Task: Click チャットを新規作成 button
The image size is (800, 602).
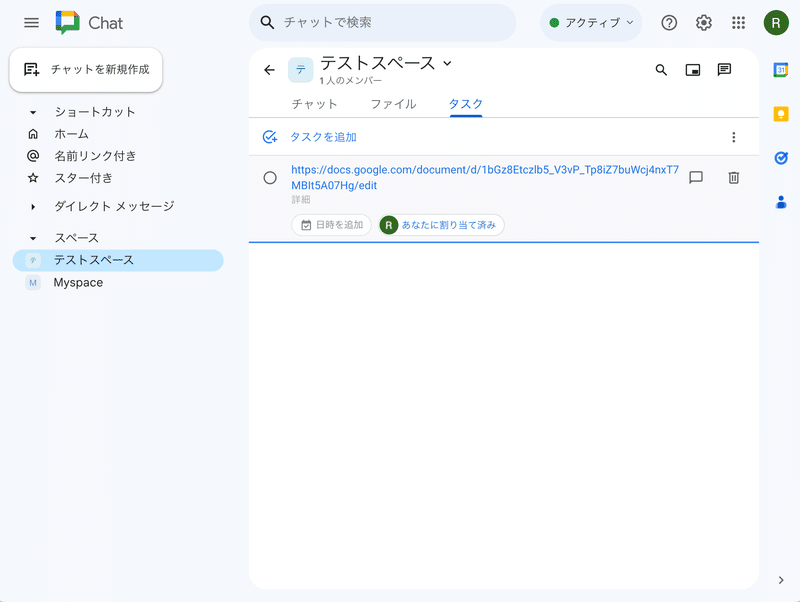Action: click(x=86, y=70)
